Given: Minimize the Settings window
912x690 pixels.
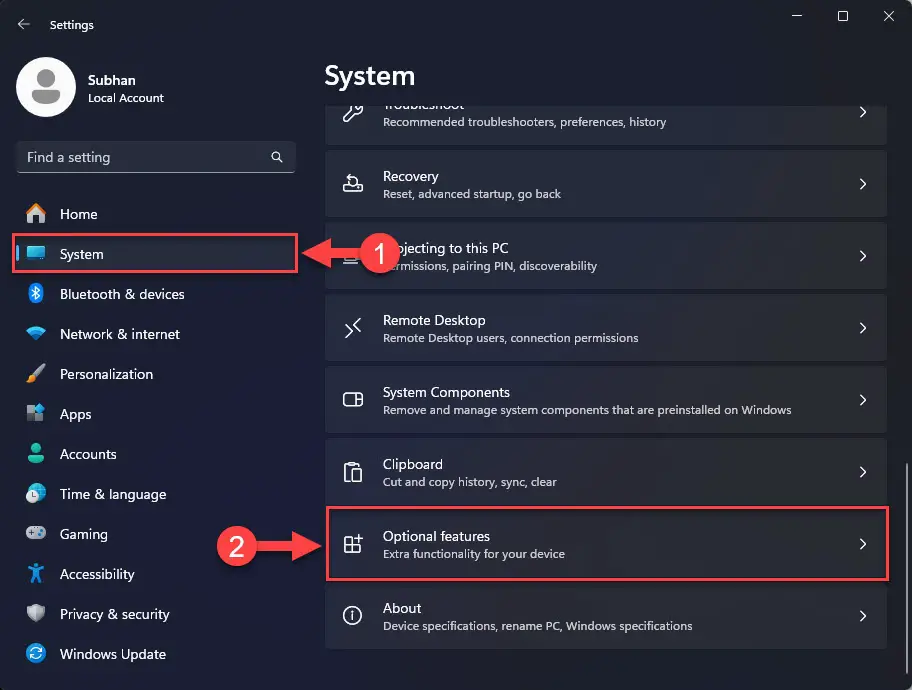Looking at the screenshot, I should (x=797, y=16).
